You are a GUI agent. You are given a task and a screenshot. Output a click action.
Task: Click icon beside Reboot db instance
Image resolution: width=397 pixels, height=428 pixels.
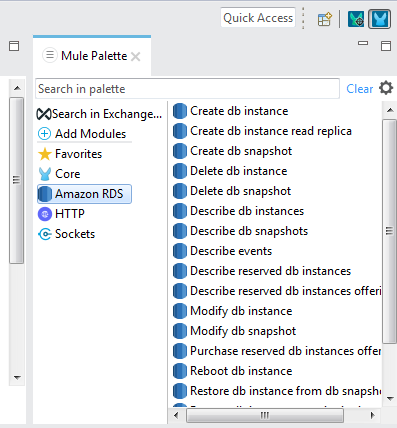click(180, 371)
